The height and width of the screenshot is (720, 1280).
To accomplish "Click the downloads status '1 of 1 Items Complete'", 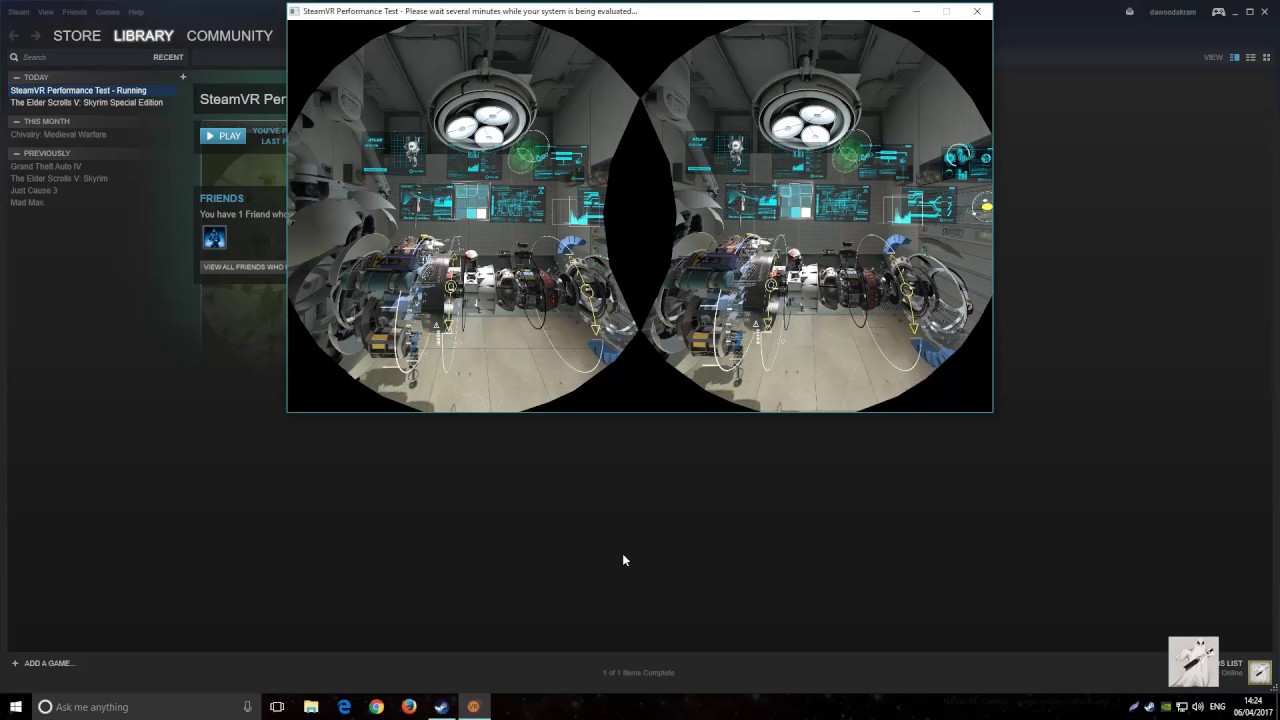I will 638,672.
